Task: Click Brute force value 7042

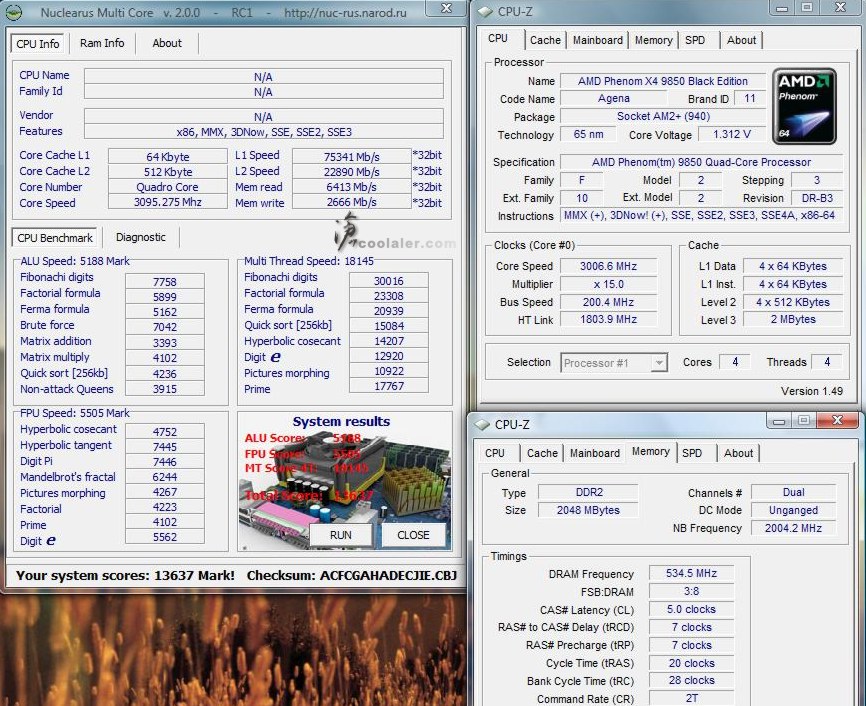Action: (x=165, y=327)
